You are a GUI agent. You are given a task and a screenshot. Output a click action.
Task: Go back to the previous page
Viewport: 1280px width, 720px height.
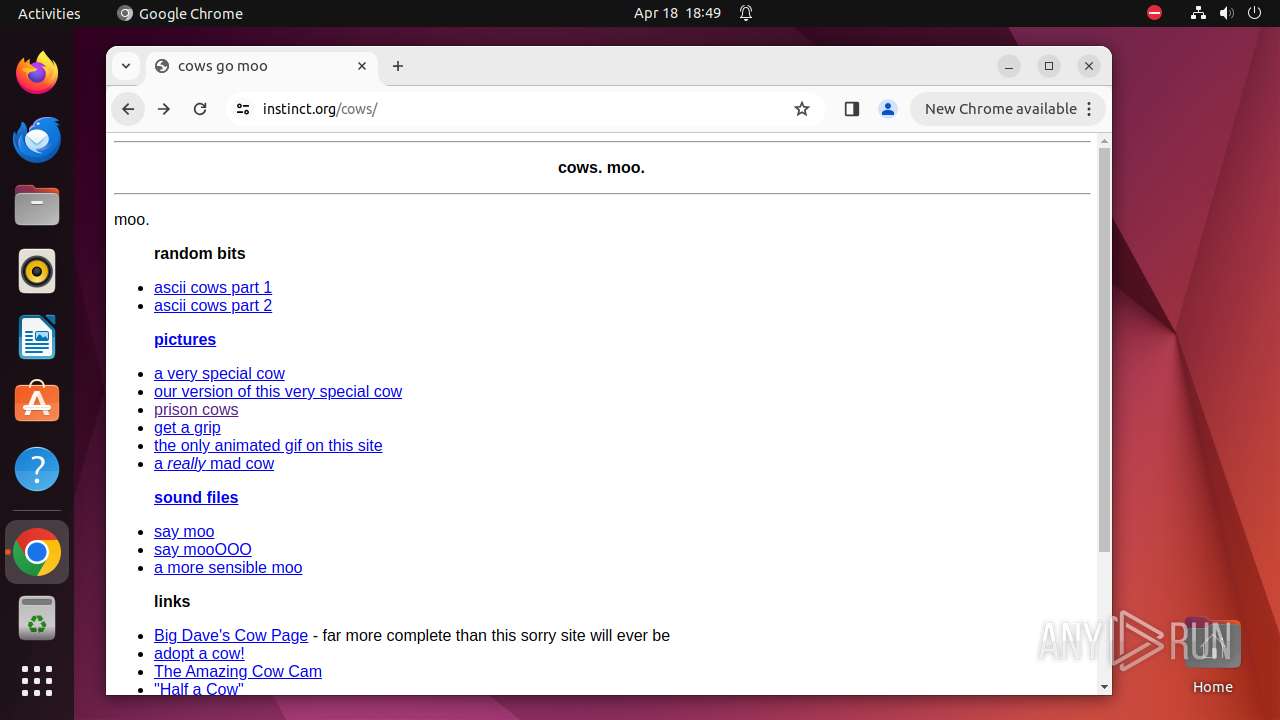[x=128, y=109]
